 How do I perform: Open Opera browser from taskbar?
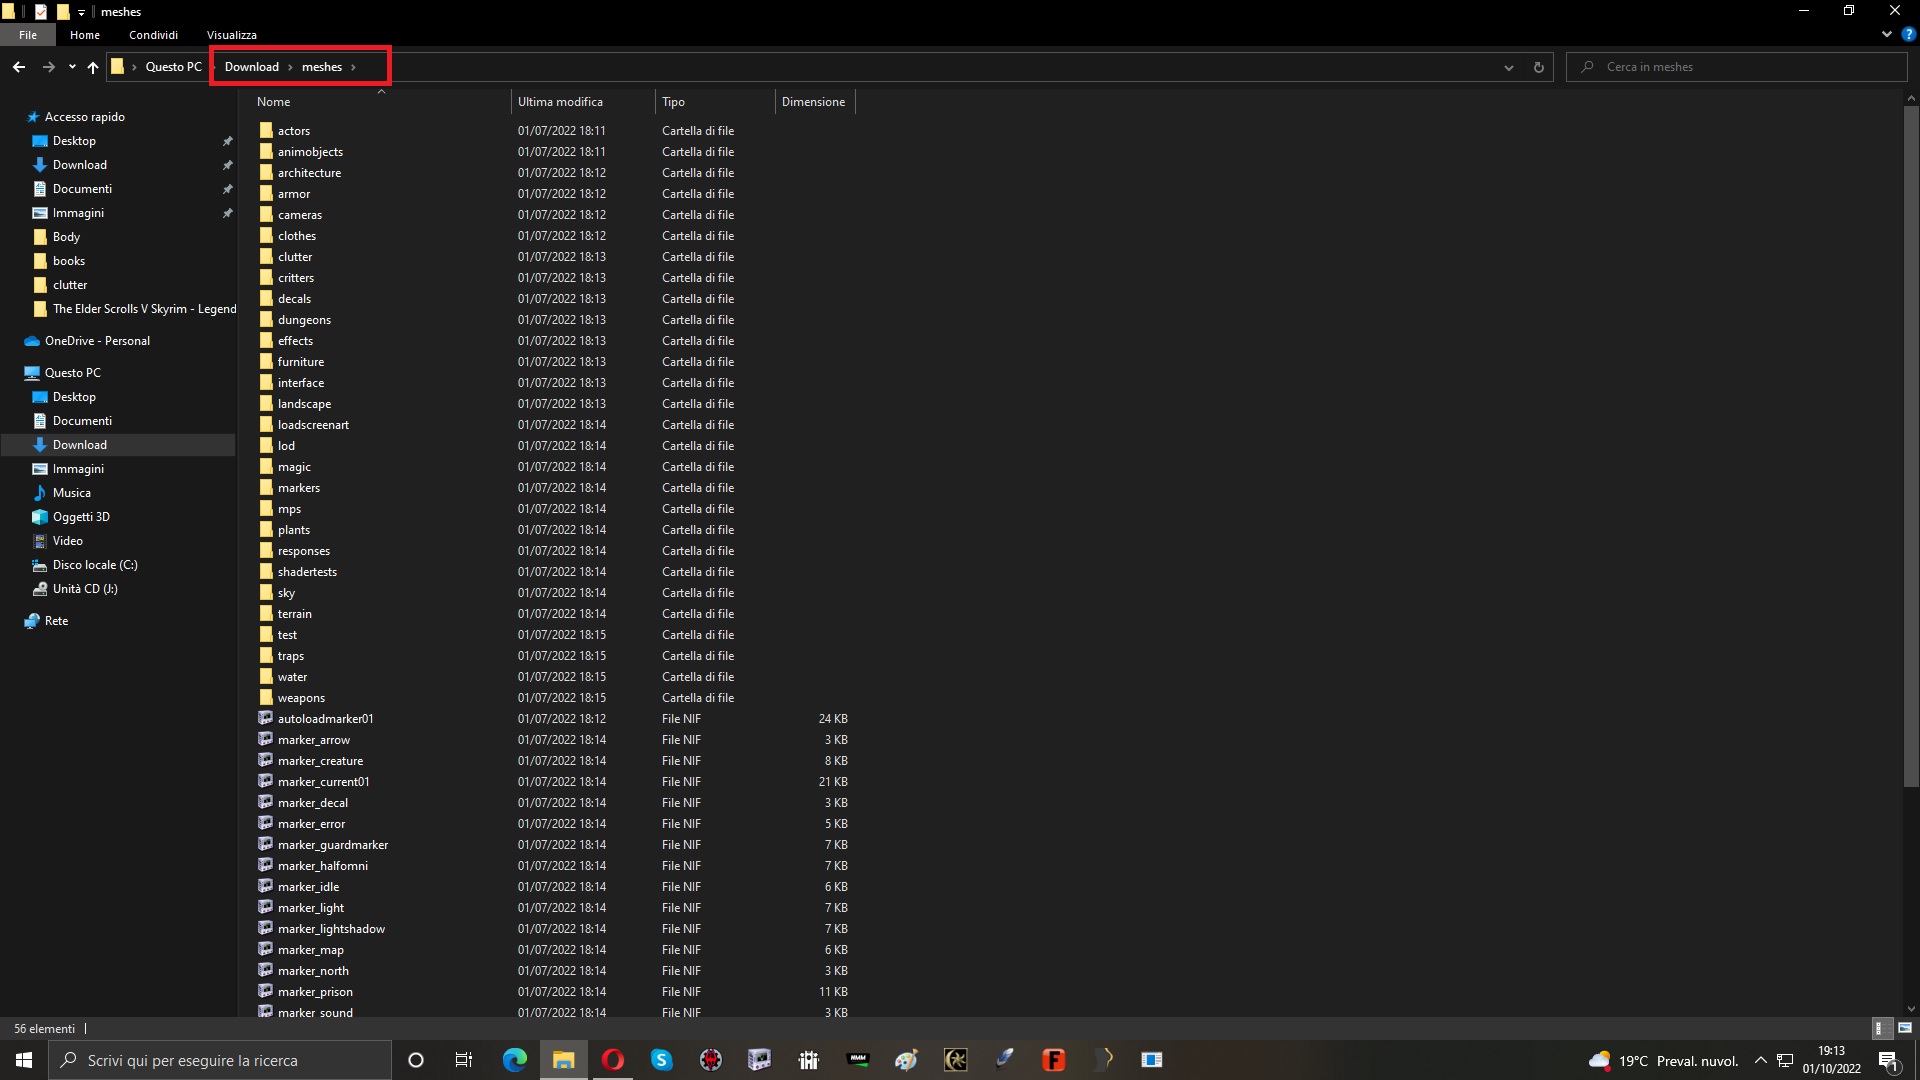click(x=613, y=1060)
